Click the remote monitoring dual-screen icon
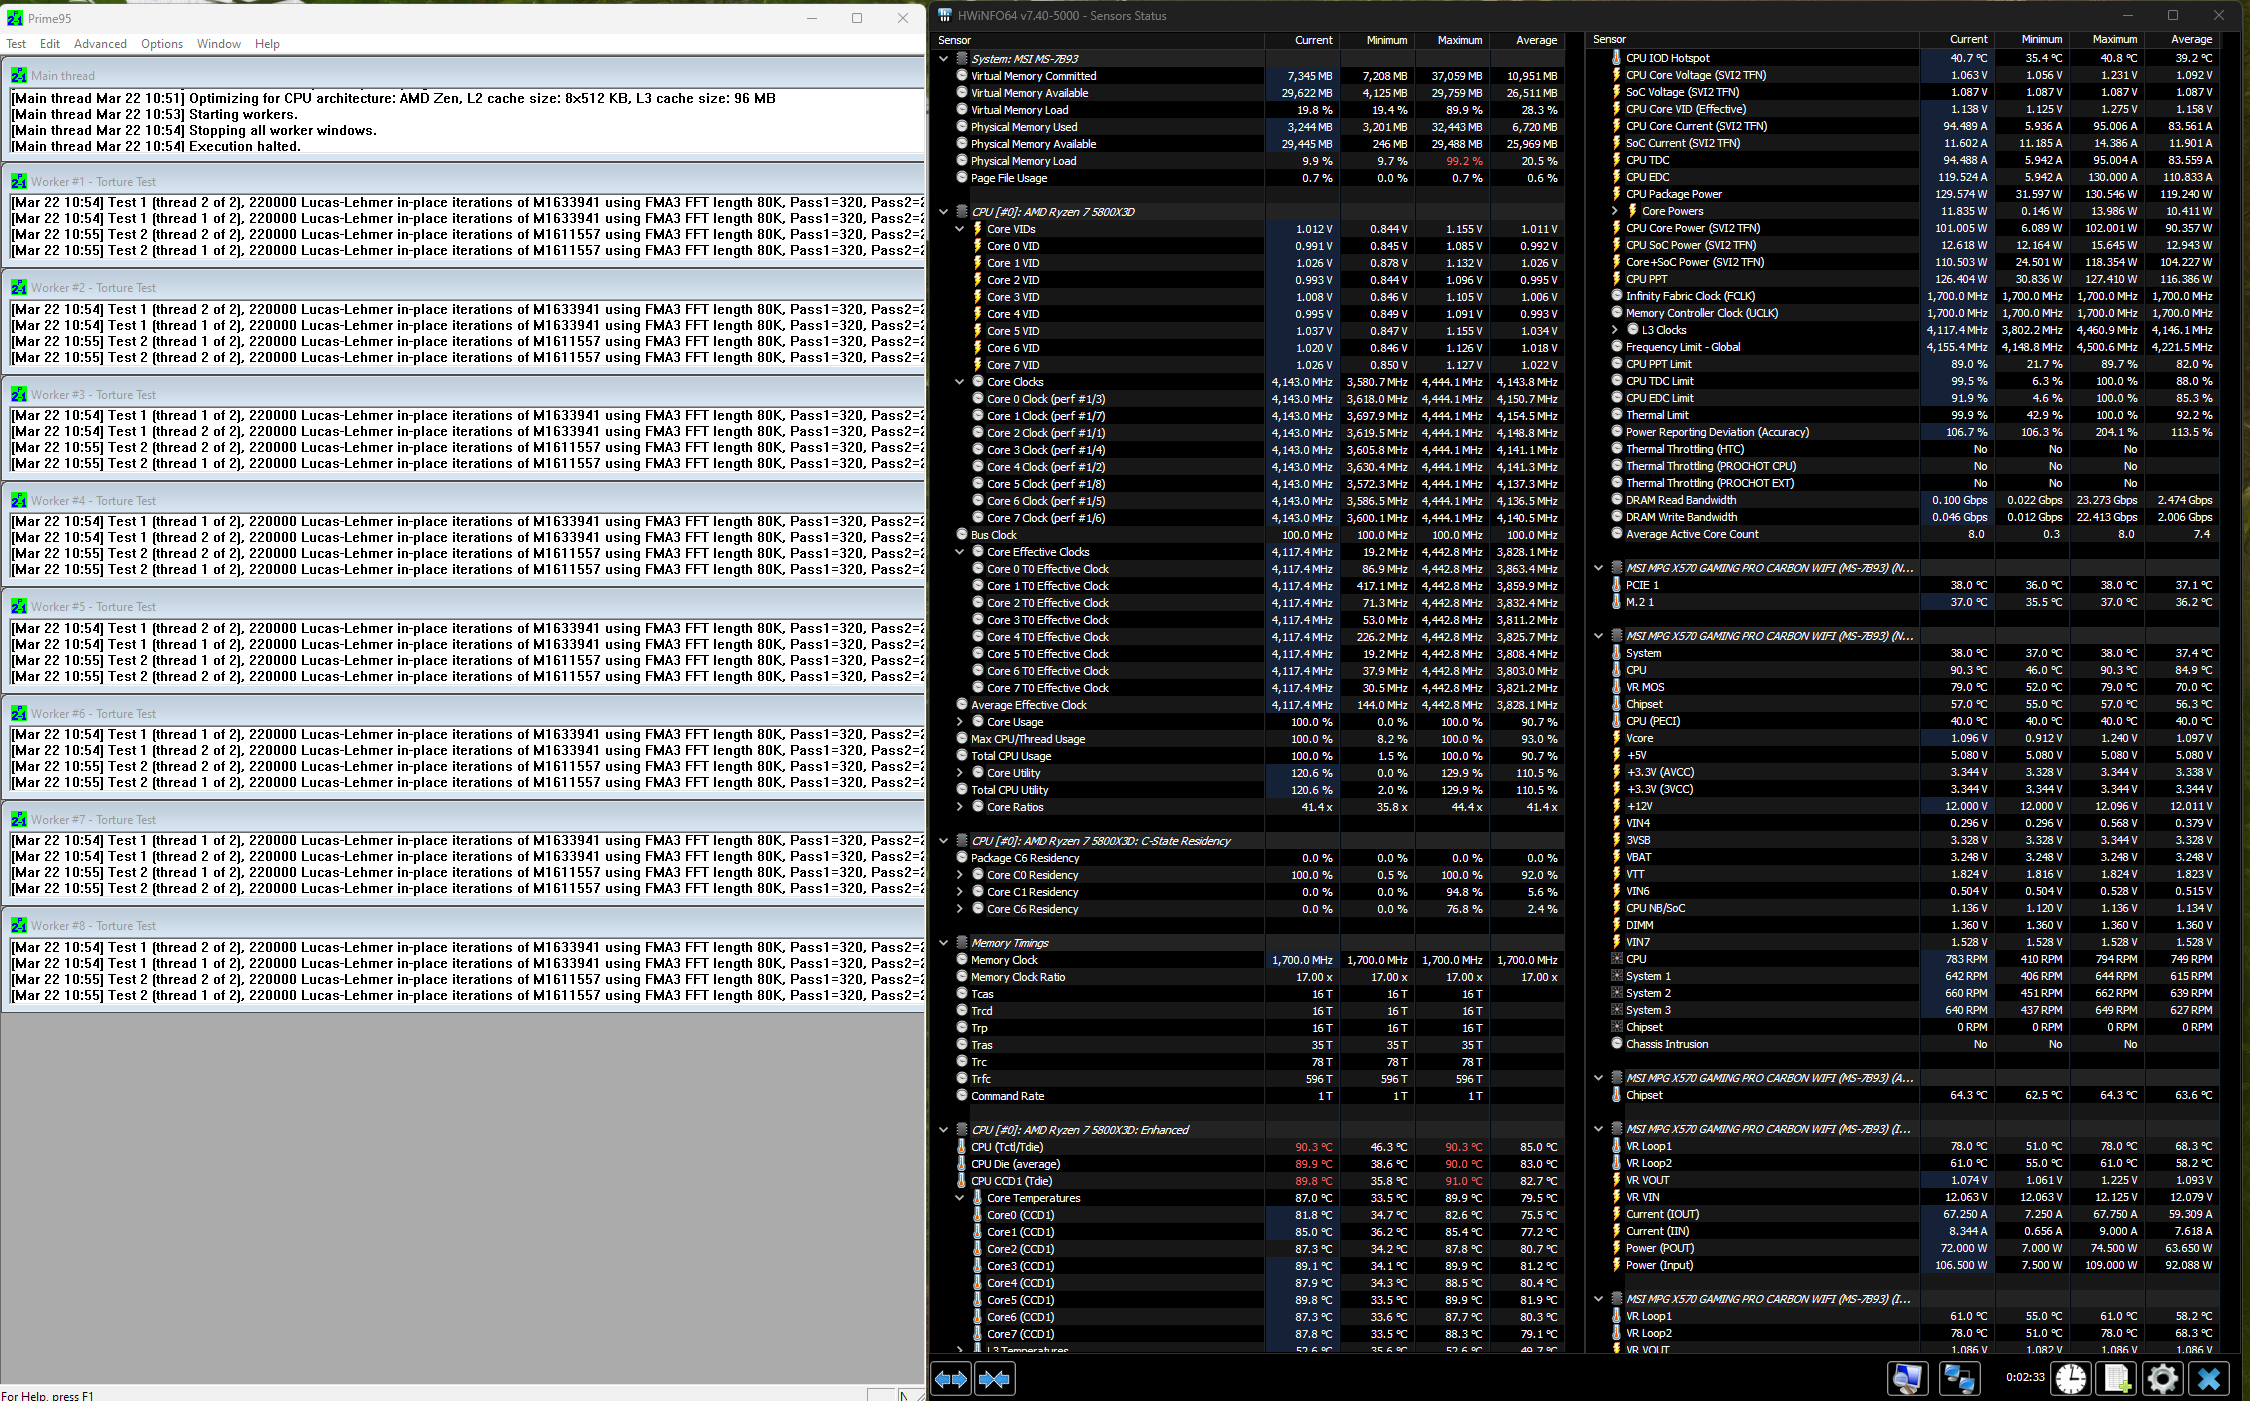Viewport: 2250px width, 1401px height. (x=1959, y=1378)
